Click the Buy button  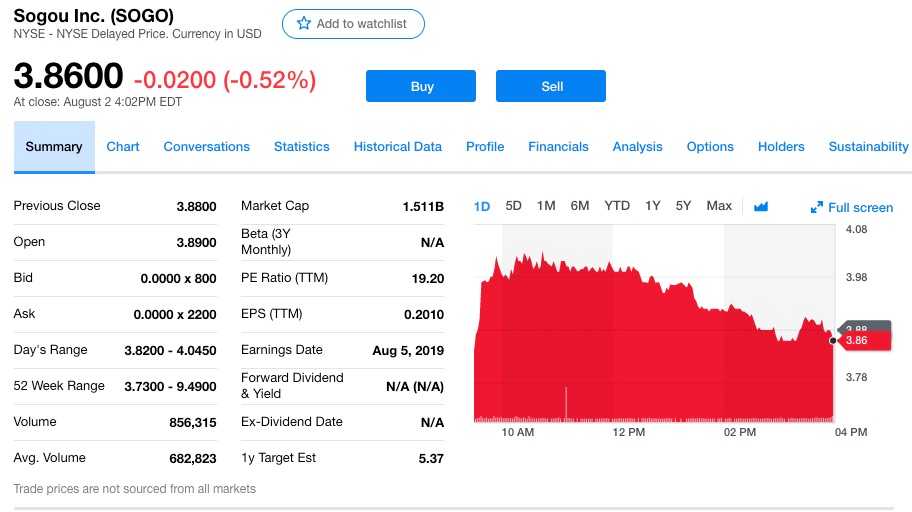coord(421,86)
